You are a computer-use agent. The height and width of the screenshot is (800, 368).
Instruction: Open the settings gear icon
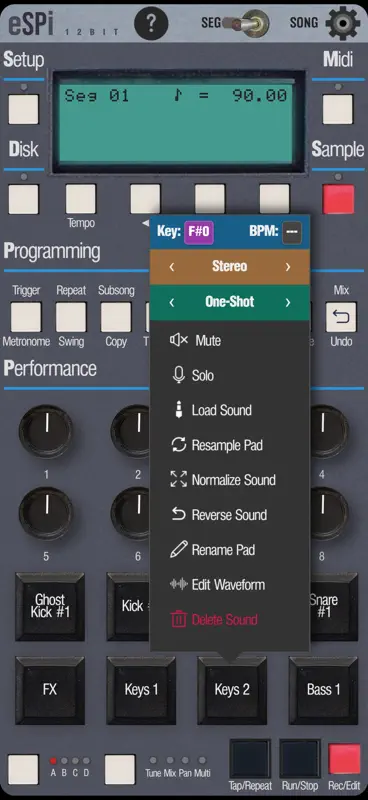click(x=342, y=23)
